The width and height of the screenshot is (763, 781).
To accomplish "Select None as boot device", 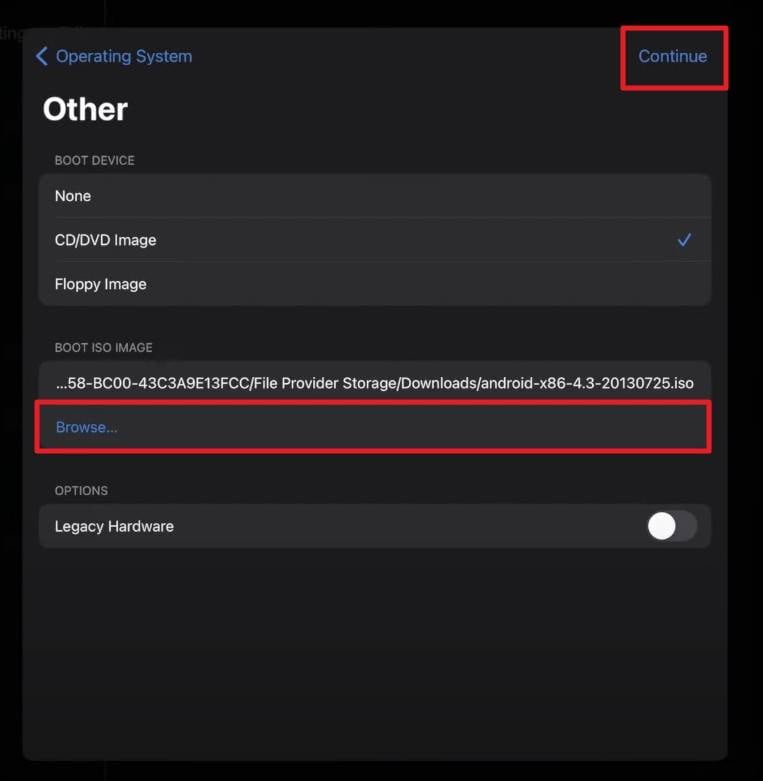I will click(x=73, y=196).
